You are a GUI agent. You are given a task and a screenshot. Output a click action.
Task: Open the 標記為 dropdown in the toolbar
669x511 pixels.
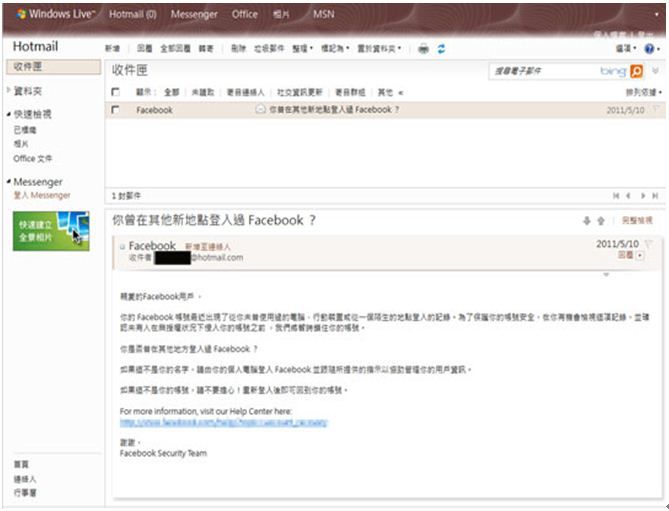coord(335,49)
